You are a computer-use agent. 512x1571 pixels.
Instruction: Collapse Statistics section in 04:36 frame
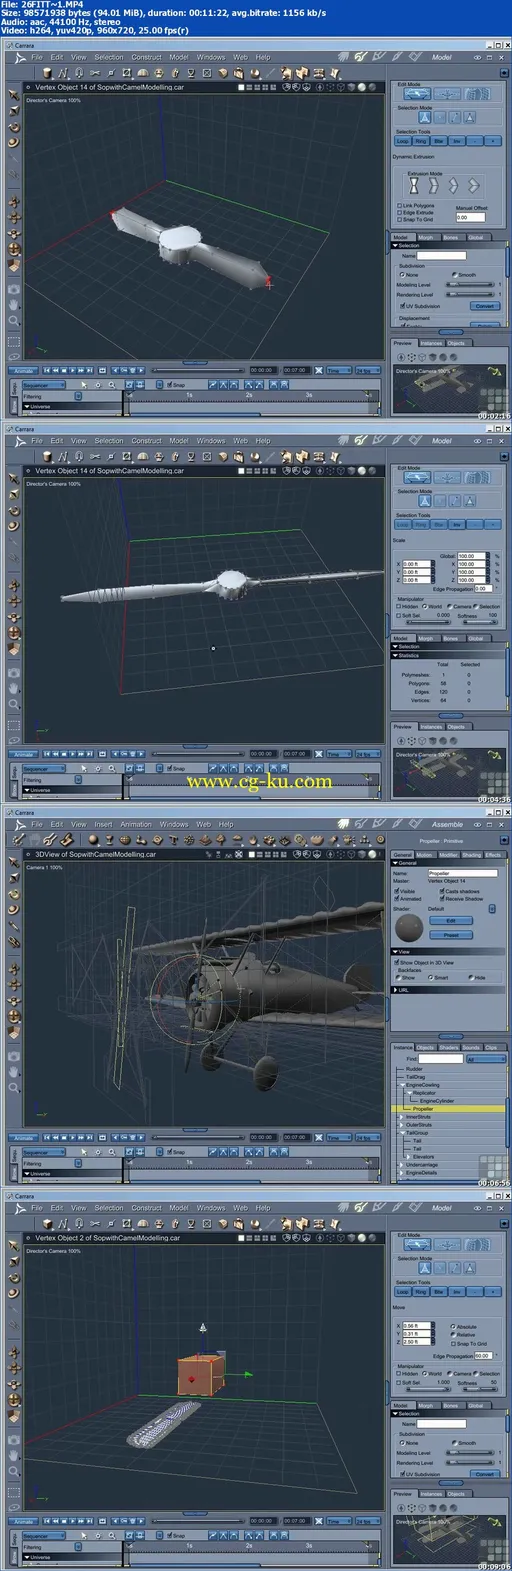(x=396, y=656)
